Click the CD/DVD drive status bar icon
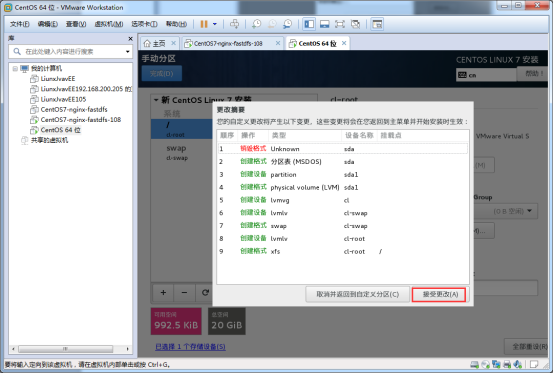The width and height of the screenshot is (553, 373). (x=486, y=365)
